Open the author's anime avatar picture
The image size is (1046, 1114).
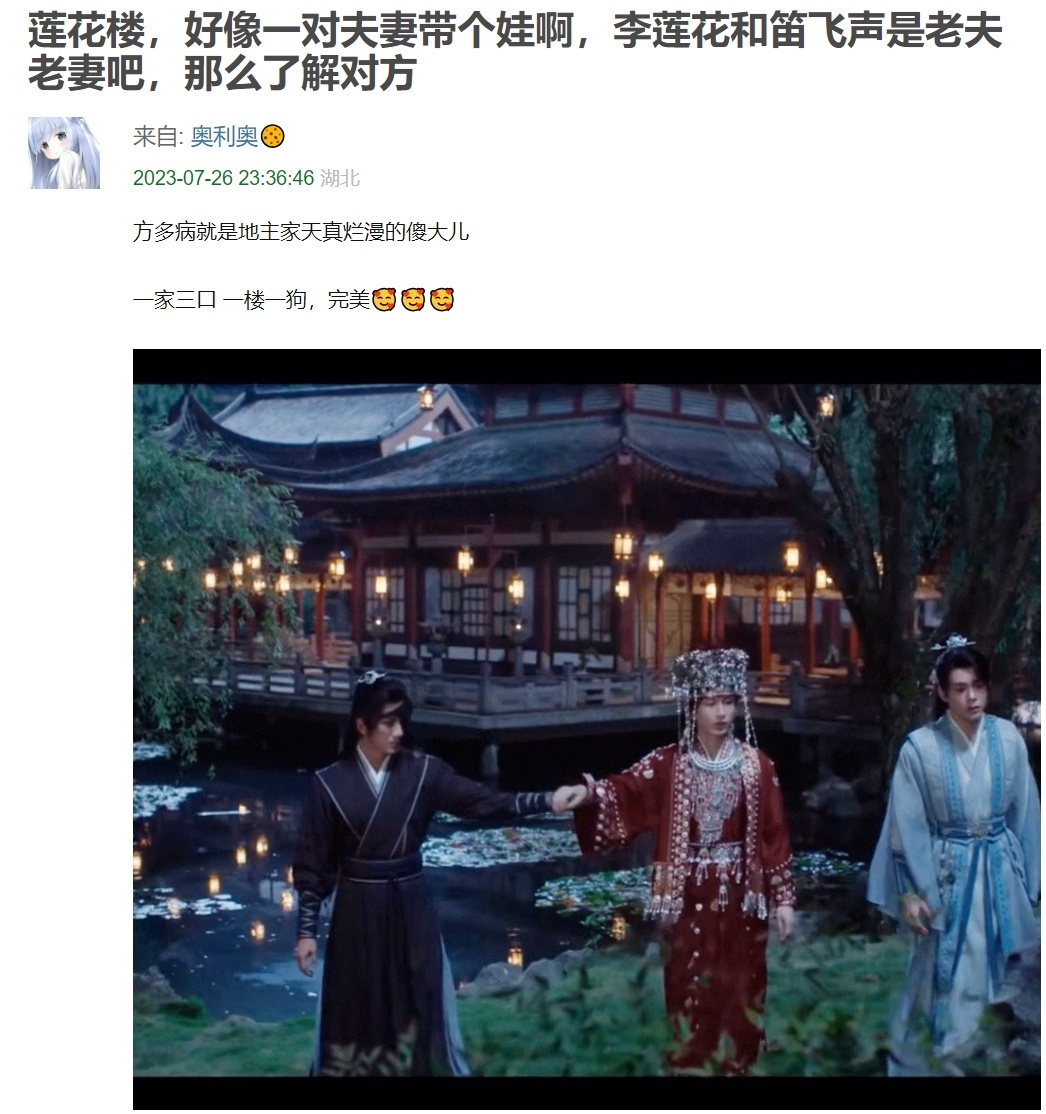pyautogui.click(x=64, y=153)
